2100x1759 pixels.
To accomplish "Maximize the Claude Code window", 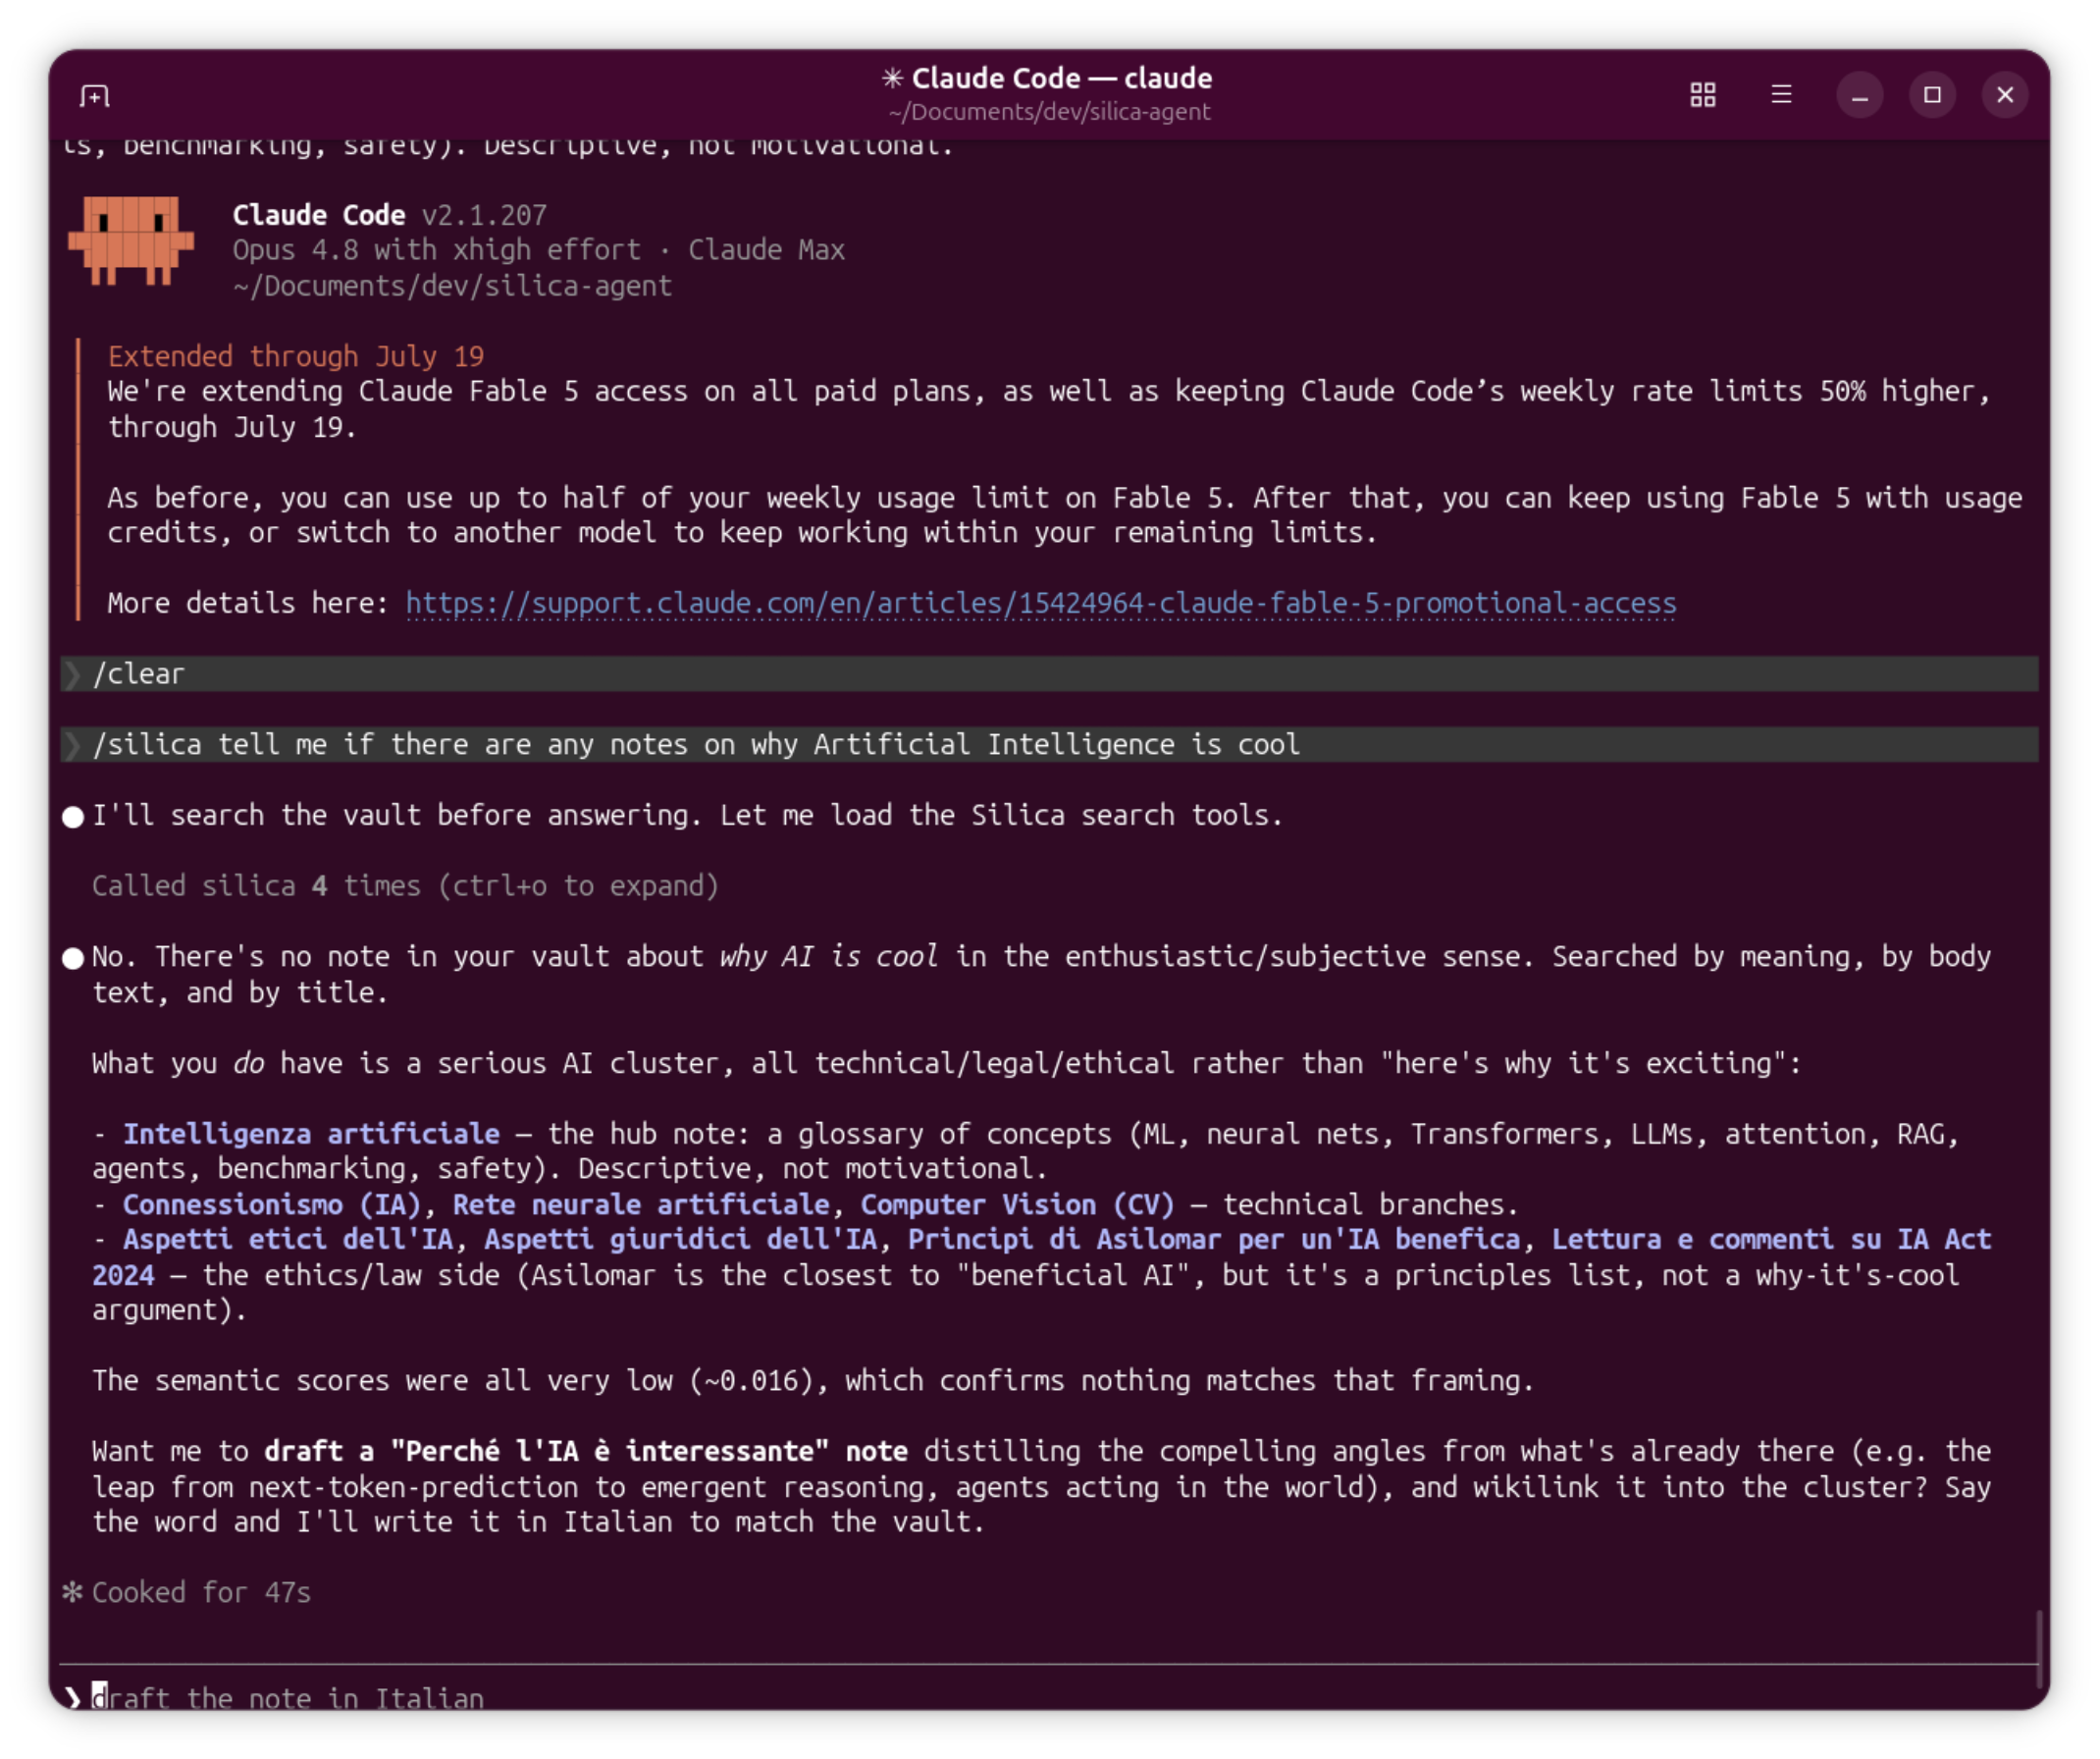I will pos(1932,95).
